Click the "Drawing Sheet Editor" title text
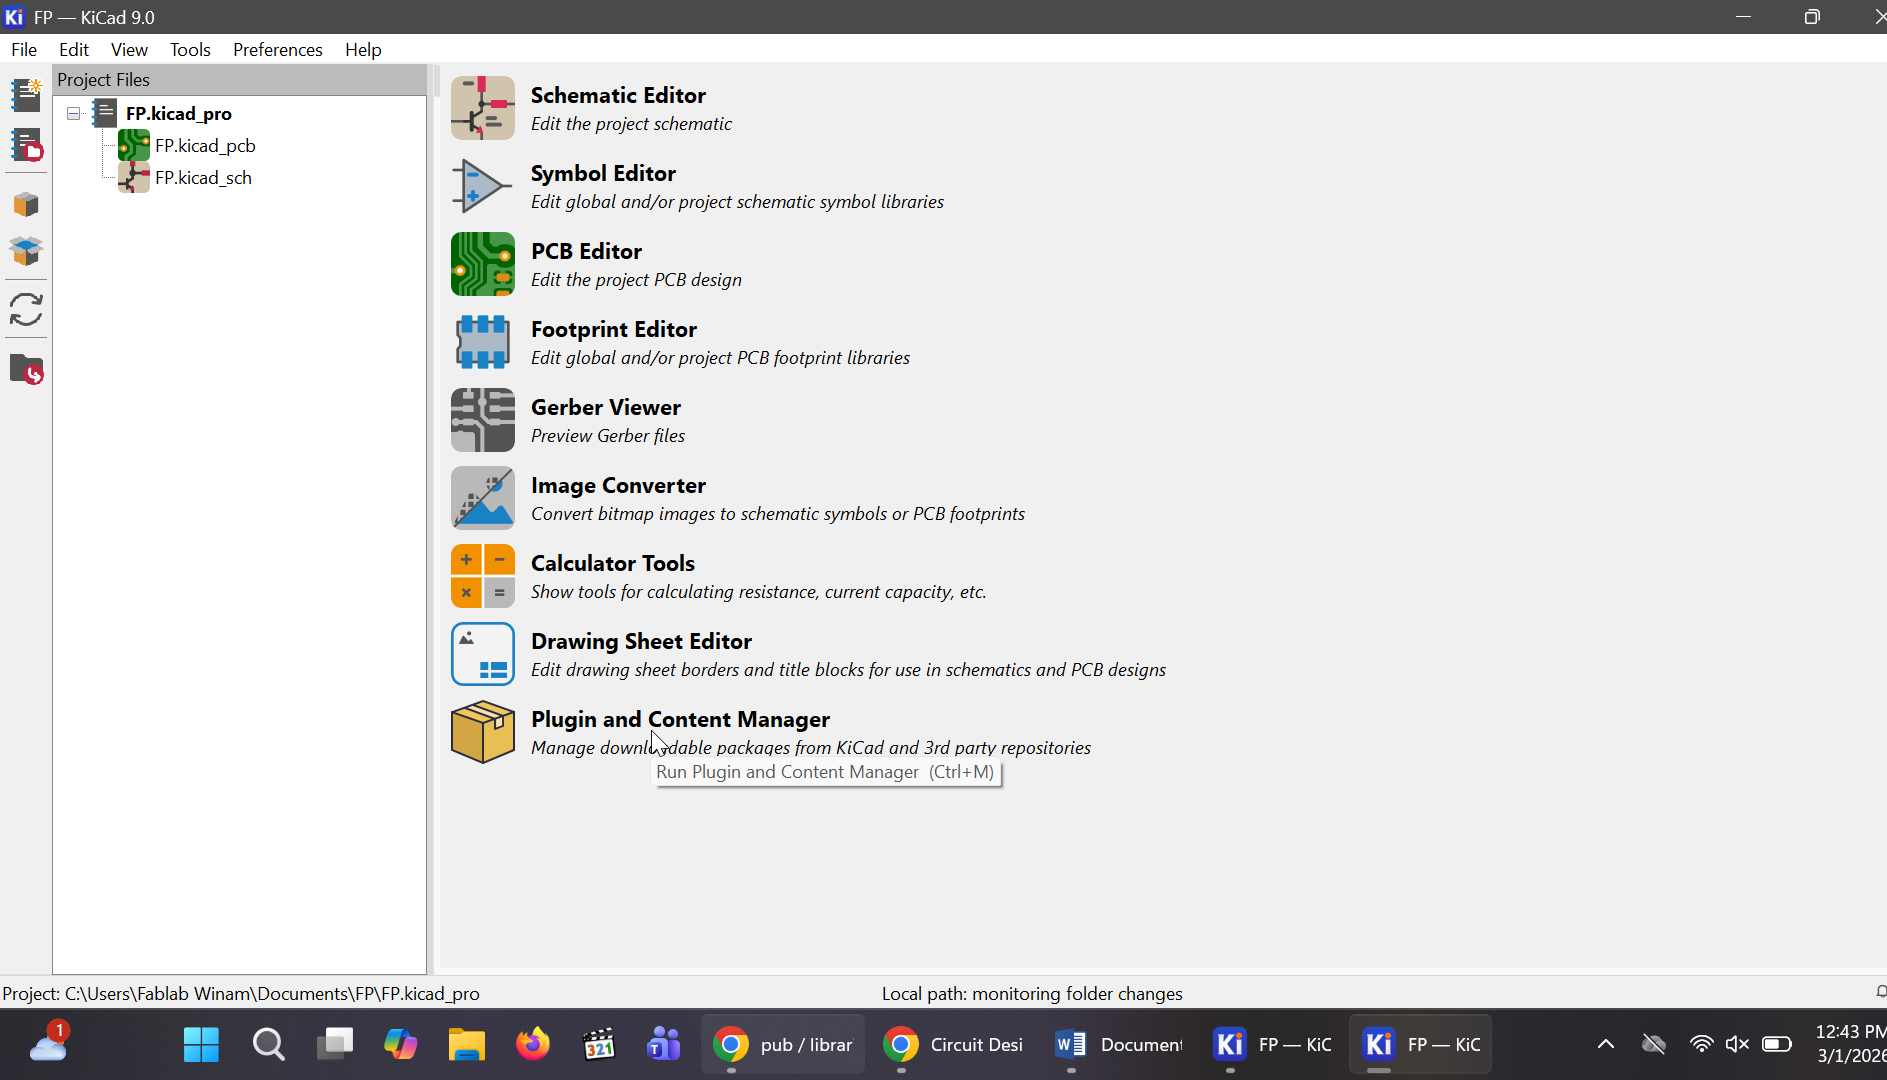Screen dimensions: 1887x1080 click(x=641, y=641)
